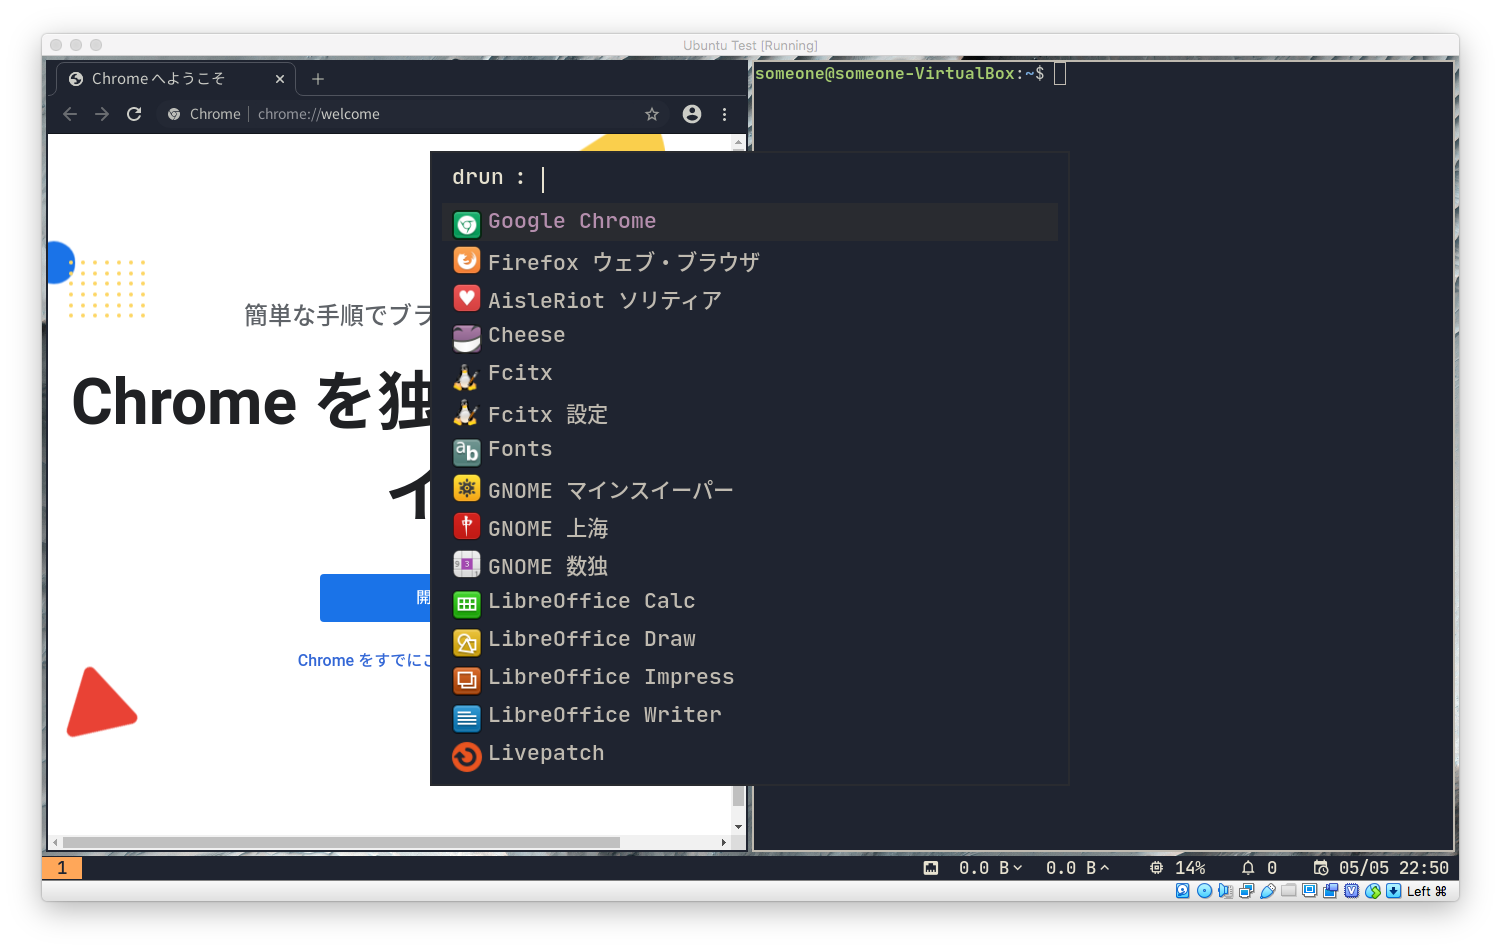The image size is (1501, 951).
Task: Click the penguin icon for Fcitx 設定
Action: [467, 413]
